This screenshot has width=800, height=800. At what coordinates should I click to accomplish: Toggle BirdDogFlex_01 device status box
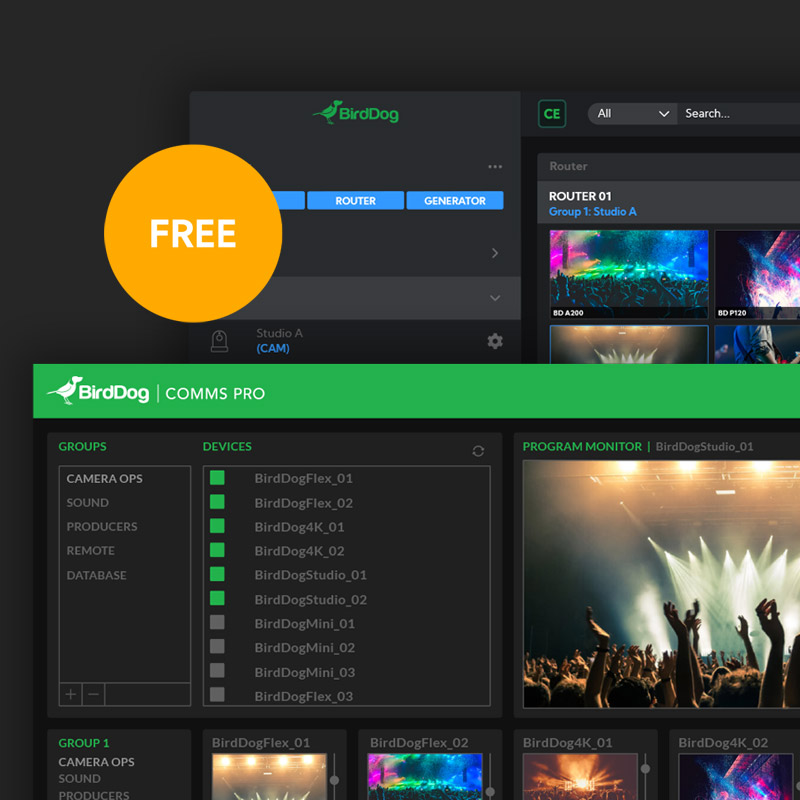coord(217,478)
